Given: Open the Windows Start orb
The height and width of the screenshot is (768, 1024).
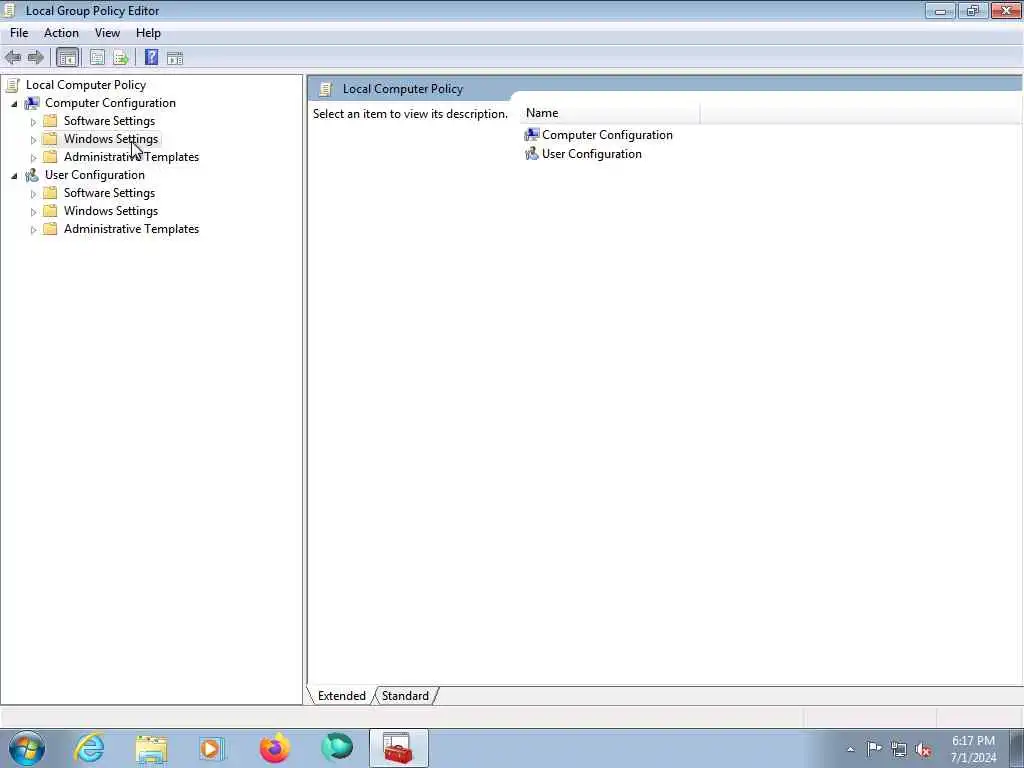Looking at the screenshot, I should pyautogui.click(x=27, y=748).
